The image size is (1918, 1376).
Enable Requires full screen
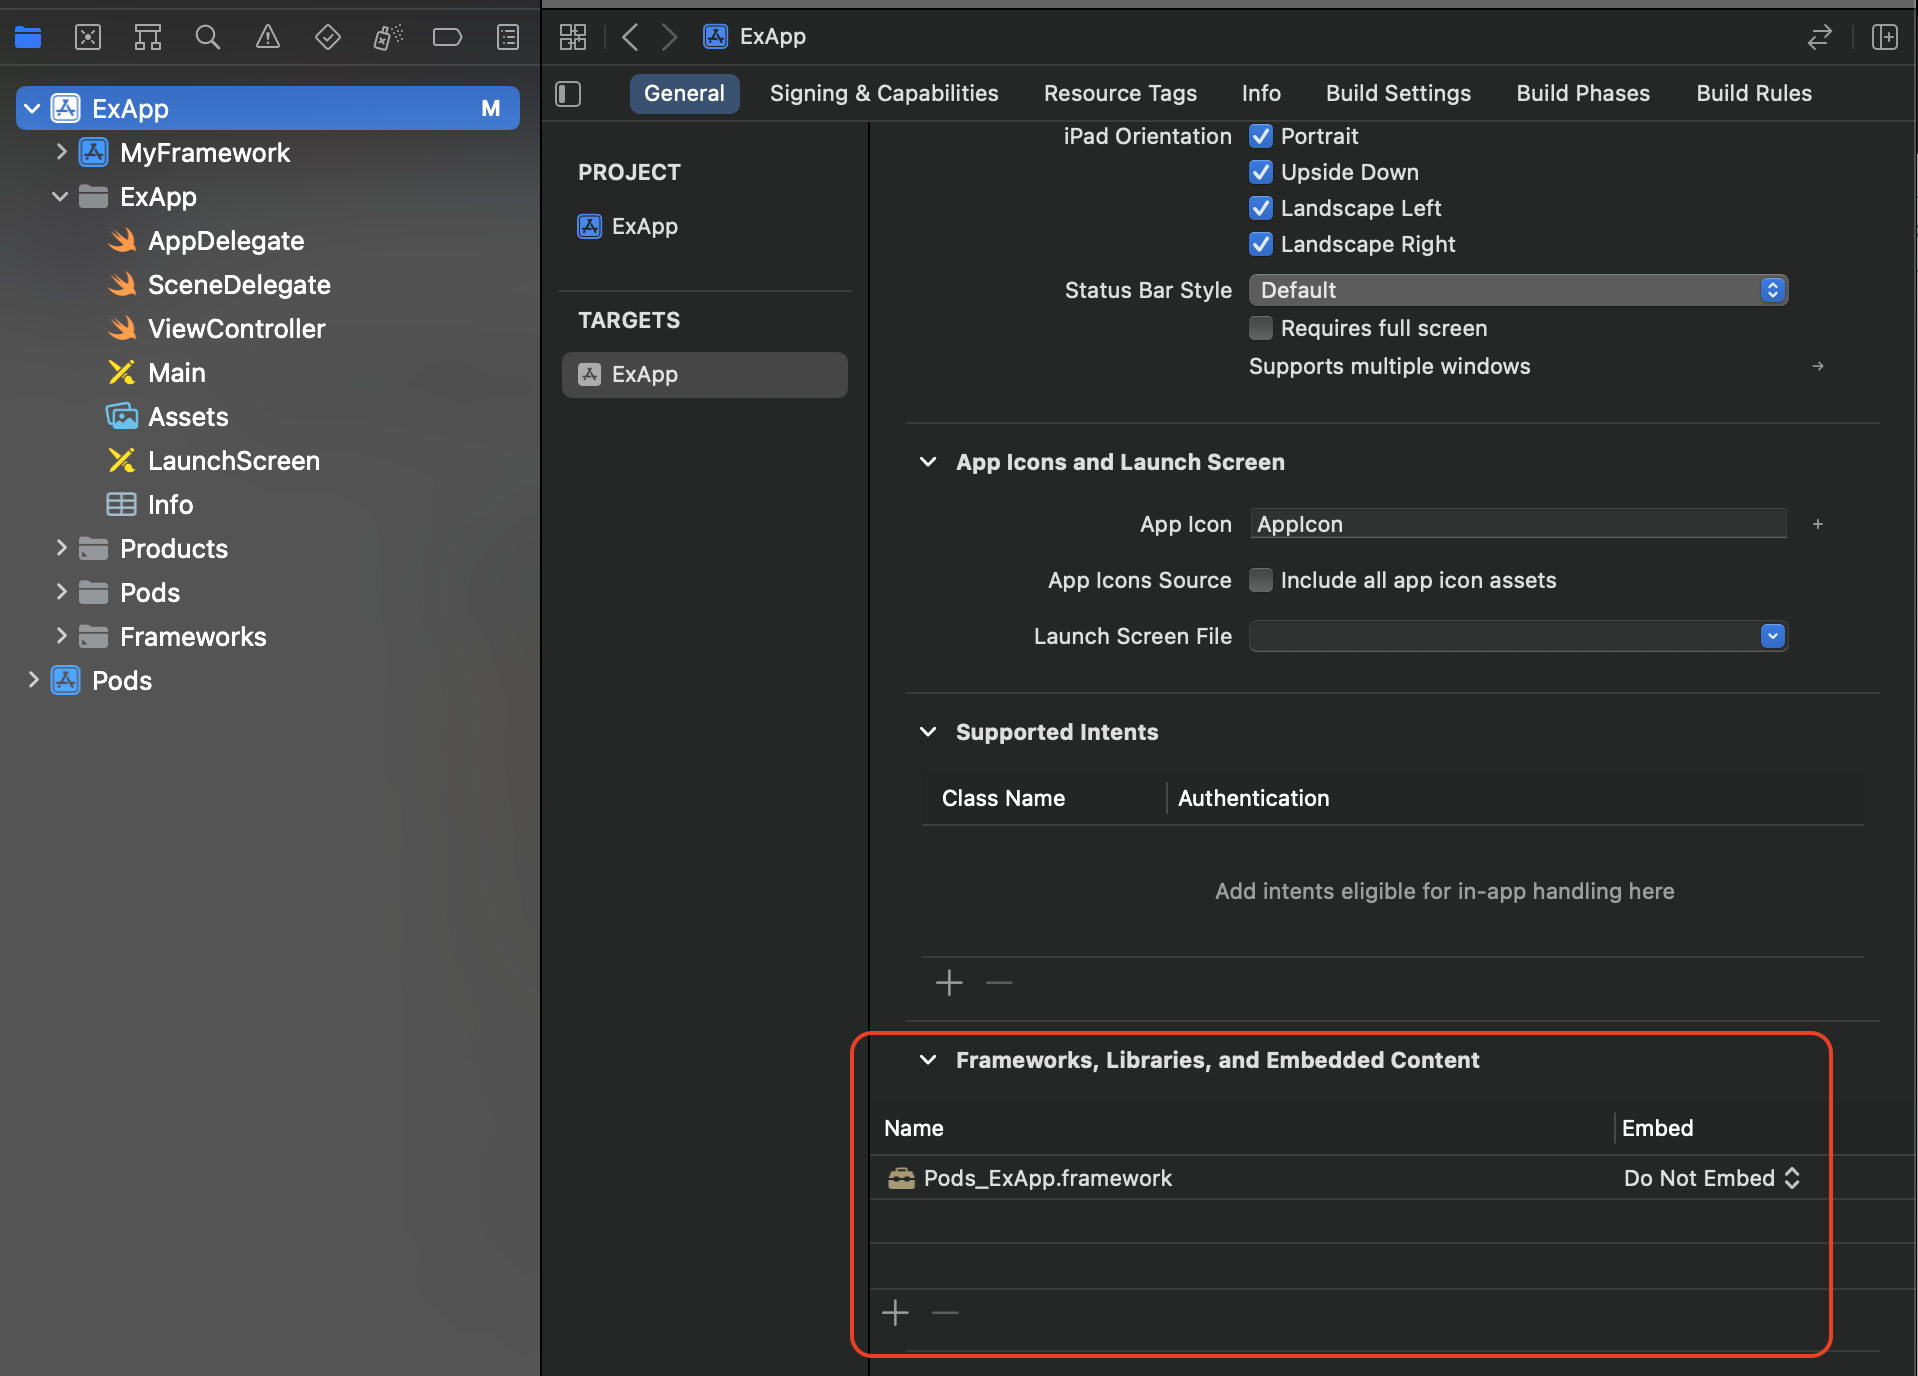pyautogui.click(x=1261, y=328)
